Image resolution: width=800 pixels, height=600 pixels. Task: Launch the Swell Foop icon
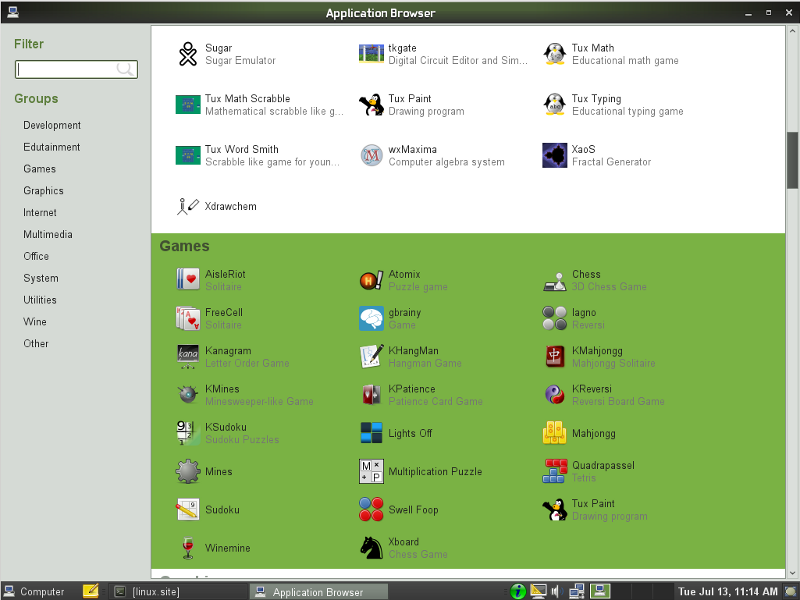point(371,509)
